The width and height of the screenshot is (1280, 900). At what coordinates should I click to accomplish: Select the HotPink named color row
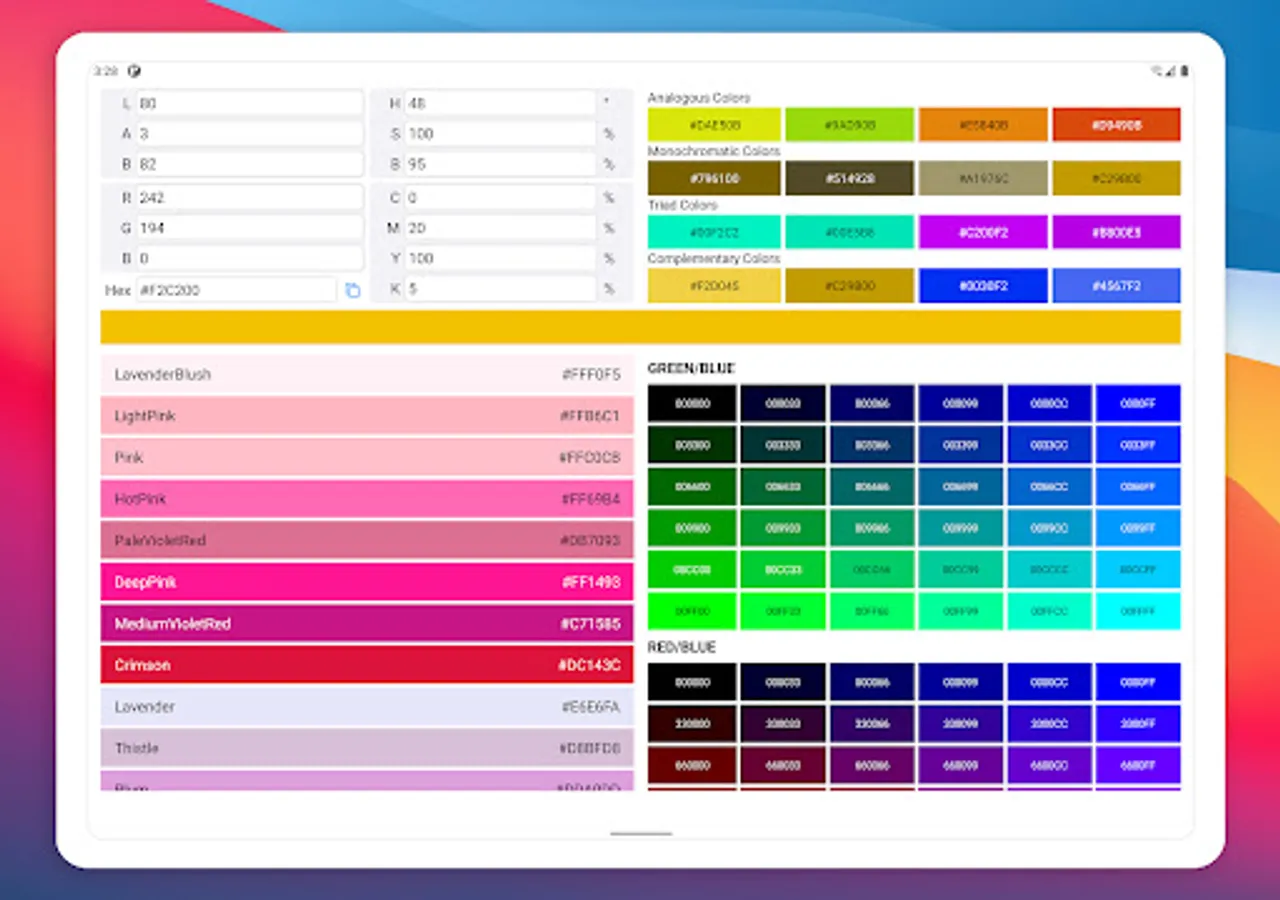click(367, 498)
